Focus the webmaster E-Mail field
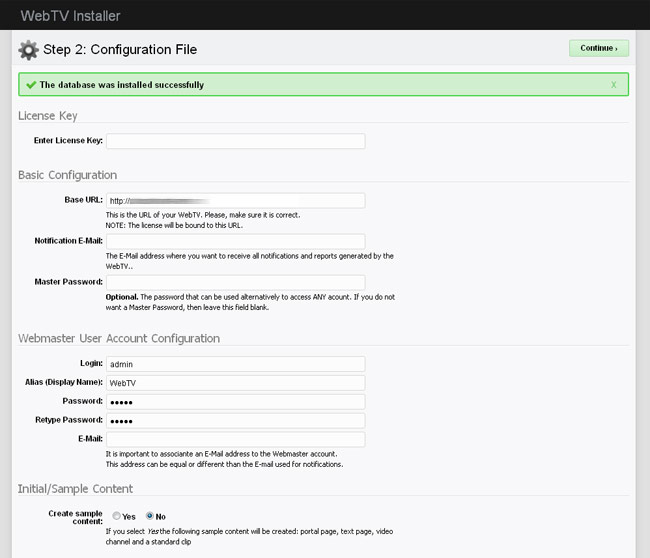 (x=235, y=439)
